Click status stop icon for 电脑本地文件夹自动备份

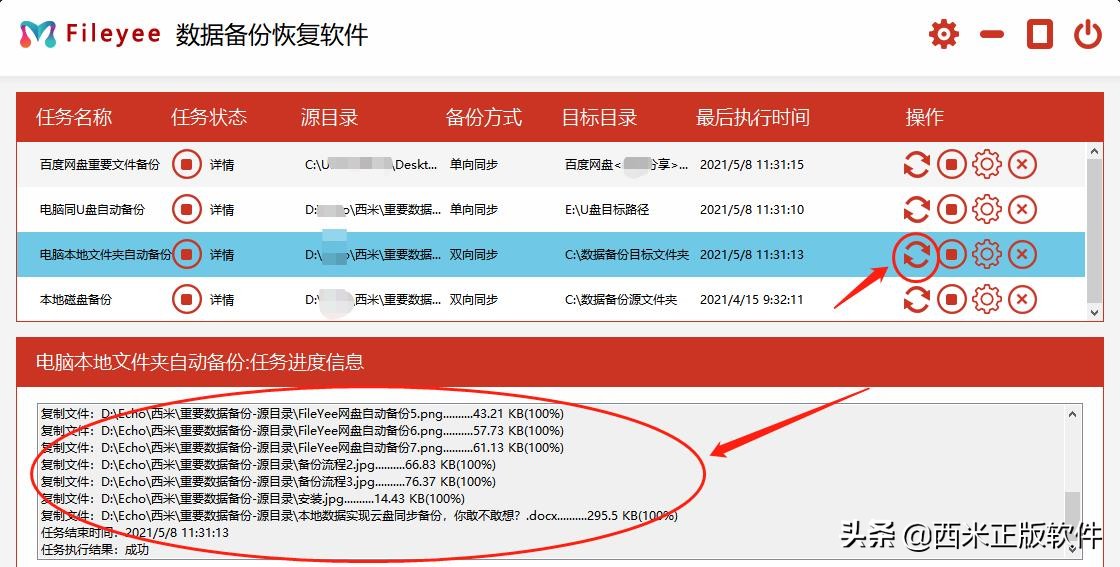tap(186, 254)
